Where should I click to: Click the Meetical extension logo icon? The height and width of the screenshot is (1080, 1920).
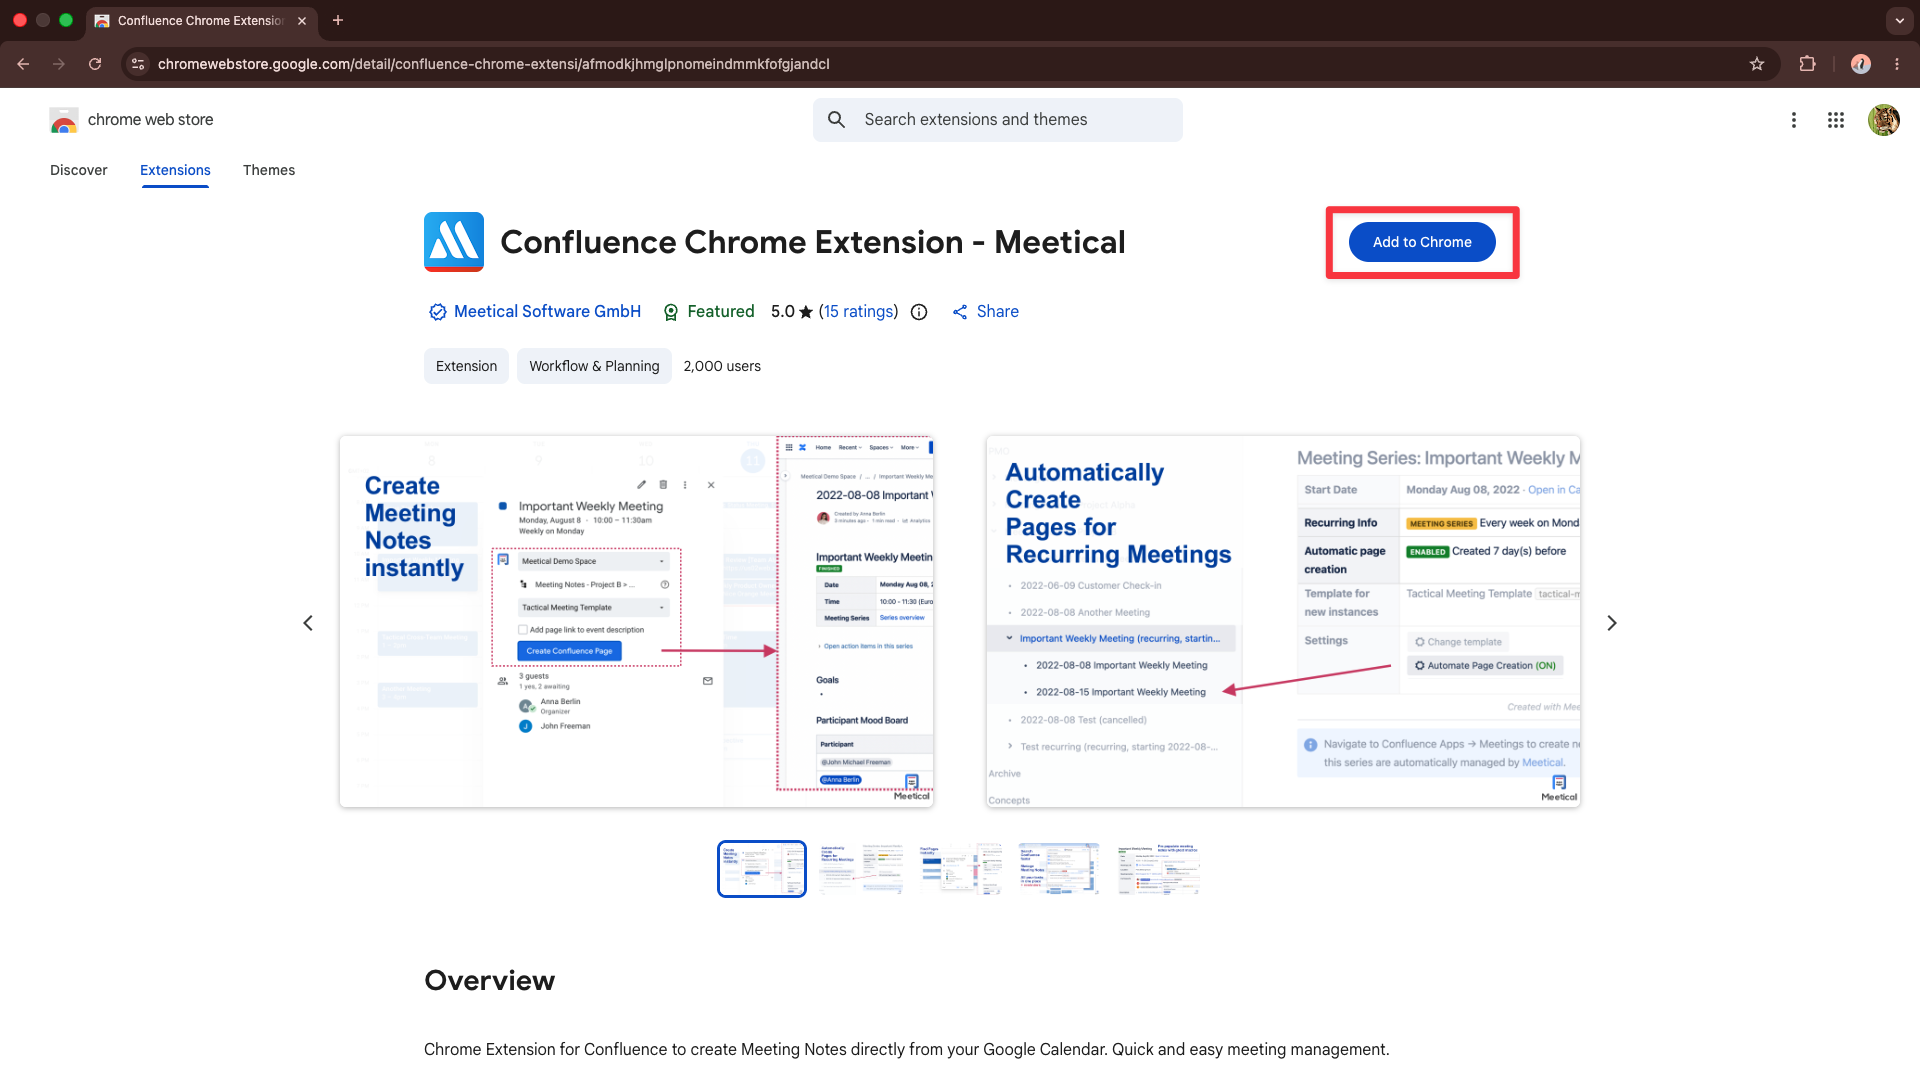(454, 242)
